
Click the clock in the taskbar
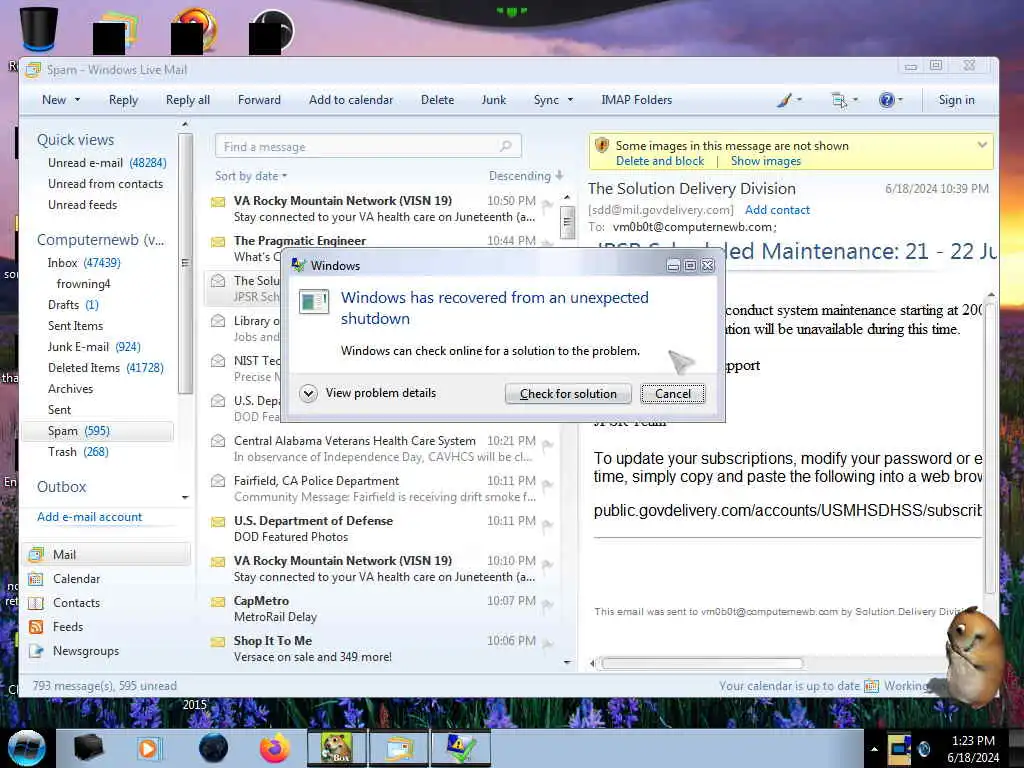pyautogui.click(x=973, y=749)
